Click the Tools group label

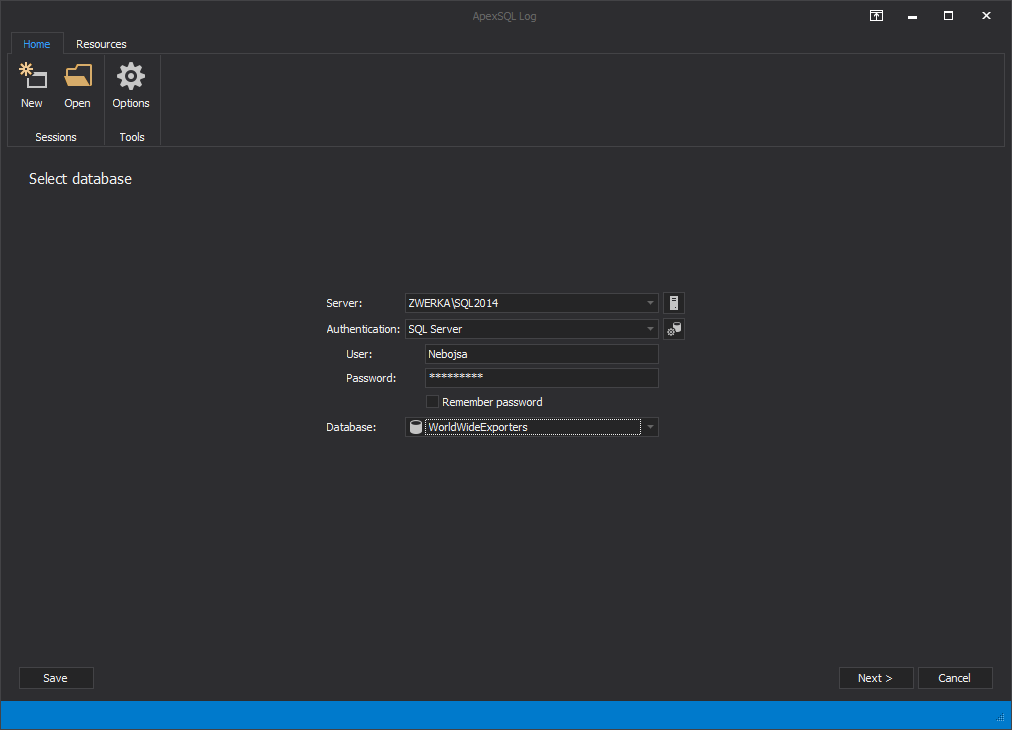tap(132, 137)
